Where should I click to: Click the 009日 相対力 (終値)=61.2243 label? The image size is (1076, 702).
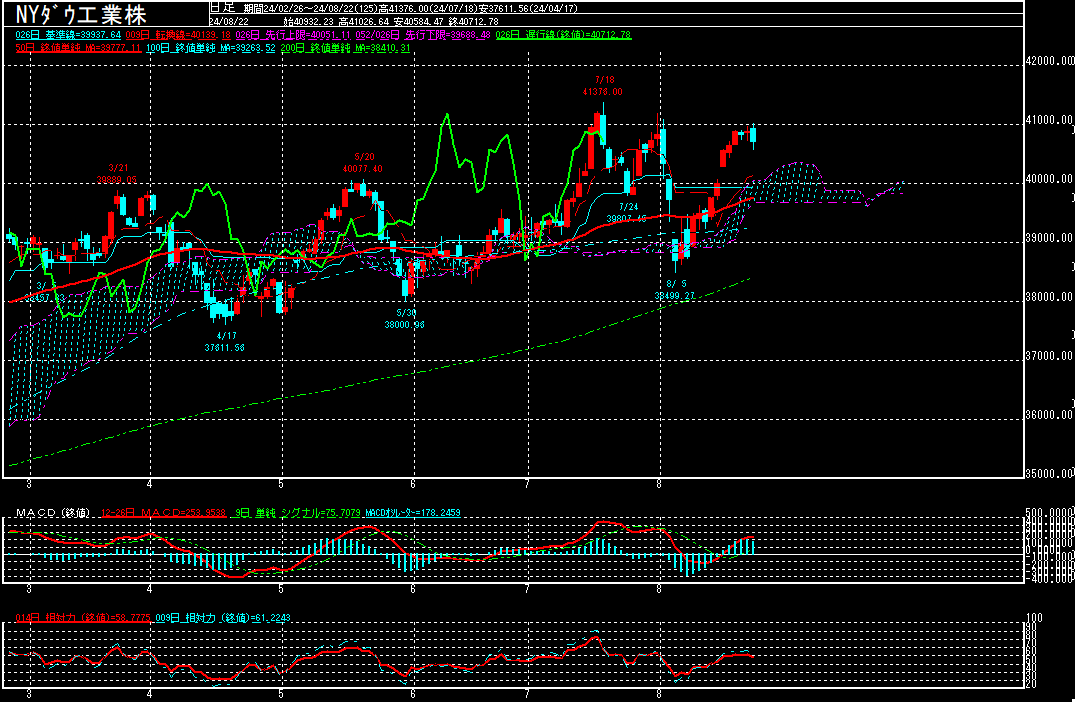pyautogui.click(x=223, y=618)
